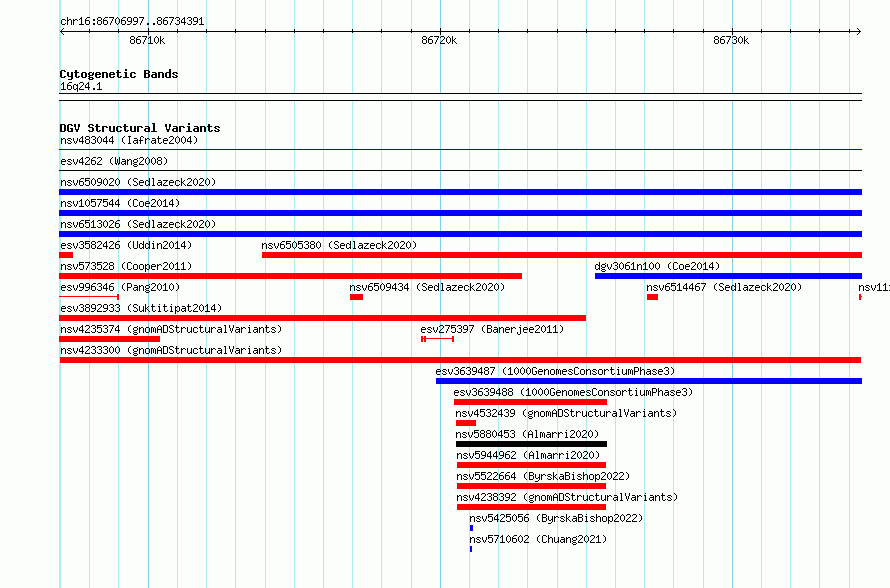Open the nsv6505380 (Sedlazeck2020) red bar

coord(562,255)
